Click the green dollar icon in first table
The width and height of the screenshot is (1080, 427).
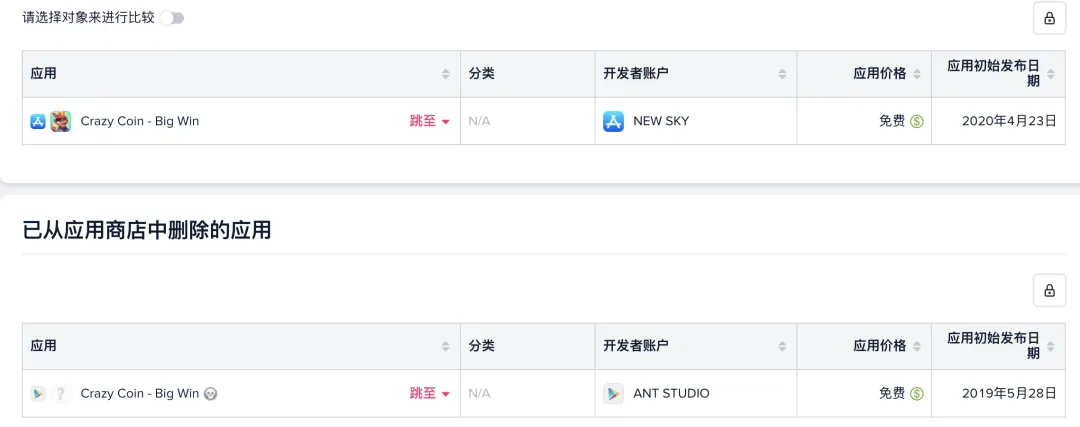(x=917, y=121)
